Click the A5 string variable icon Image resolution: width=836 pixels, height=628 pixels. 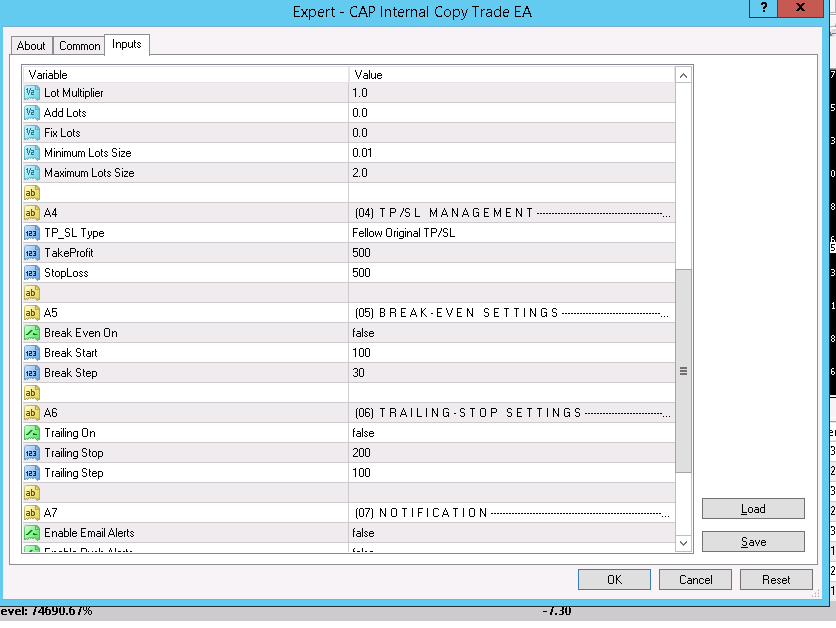(31, 313)
